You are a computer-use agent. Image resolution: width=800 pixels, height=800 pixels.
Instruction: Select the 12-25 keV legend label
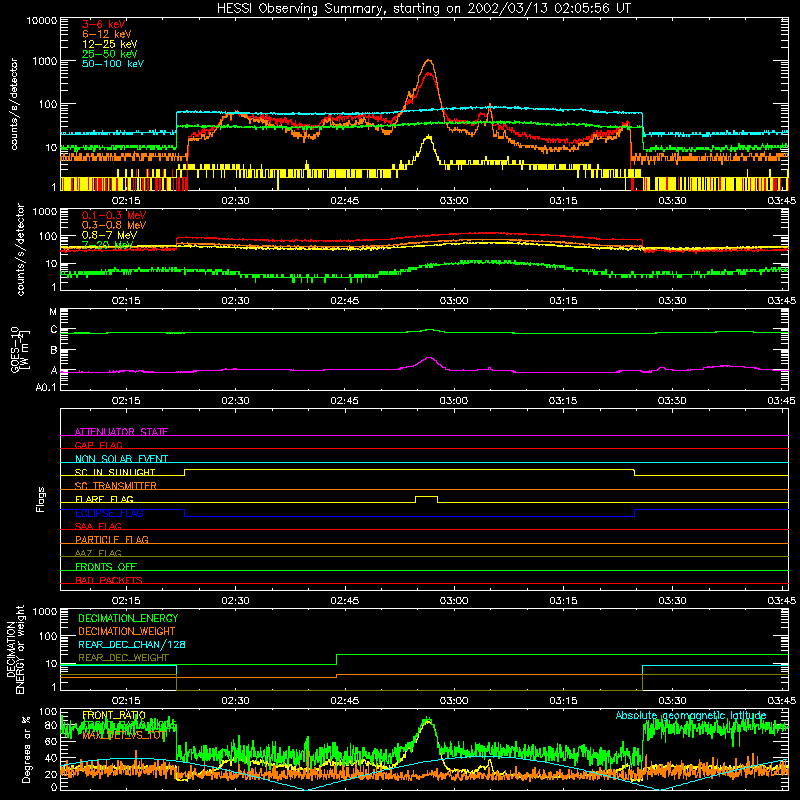110,44
